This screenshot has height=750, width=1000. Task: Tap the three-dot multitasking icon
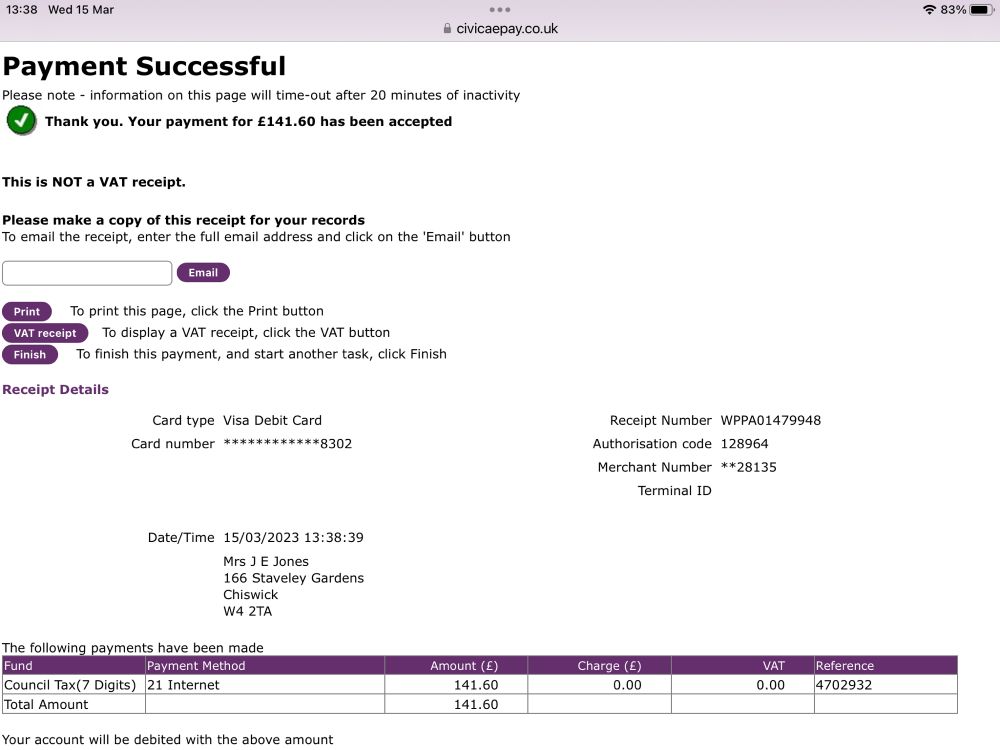pos(500,10)
